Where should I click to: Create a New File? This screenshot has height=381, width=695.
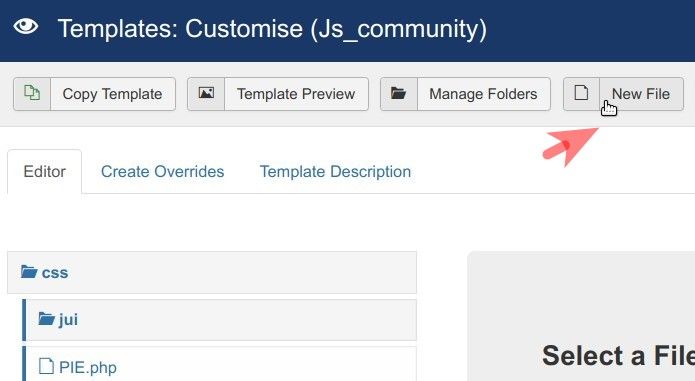pos(623,94)
